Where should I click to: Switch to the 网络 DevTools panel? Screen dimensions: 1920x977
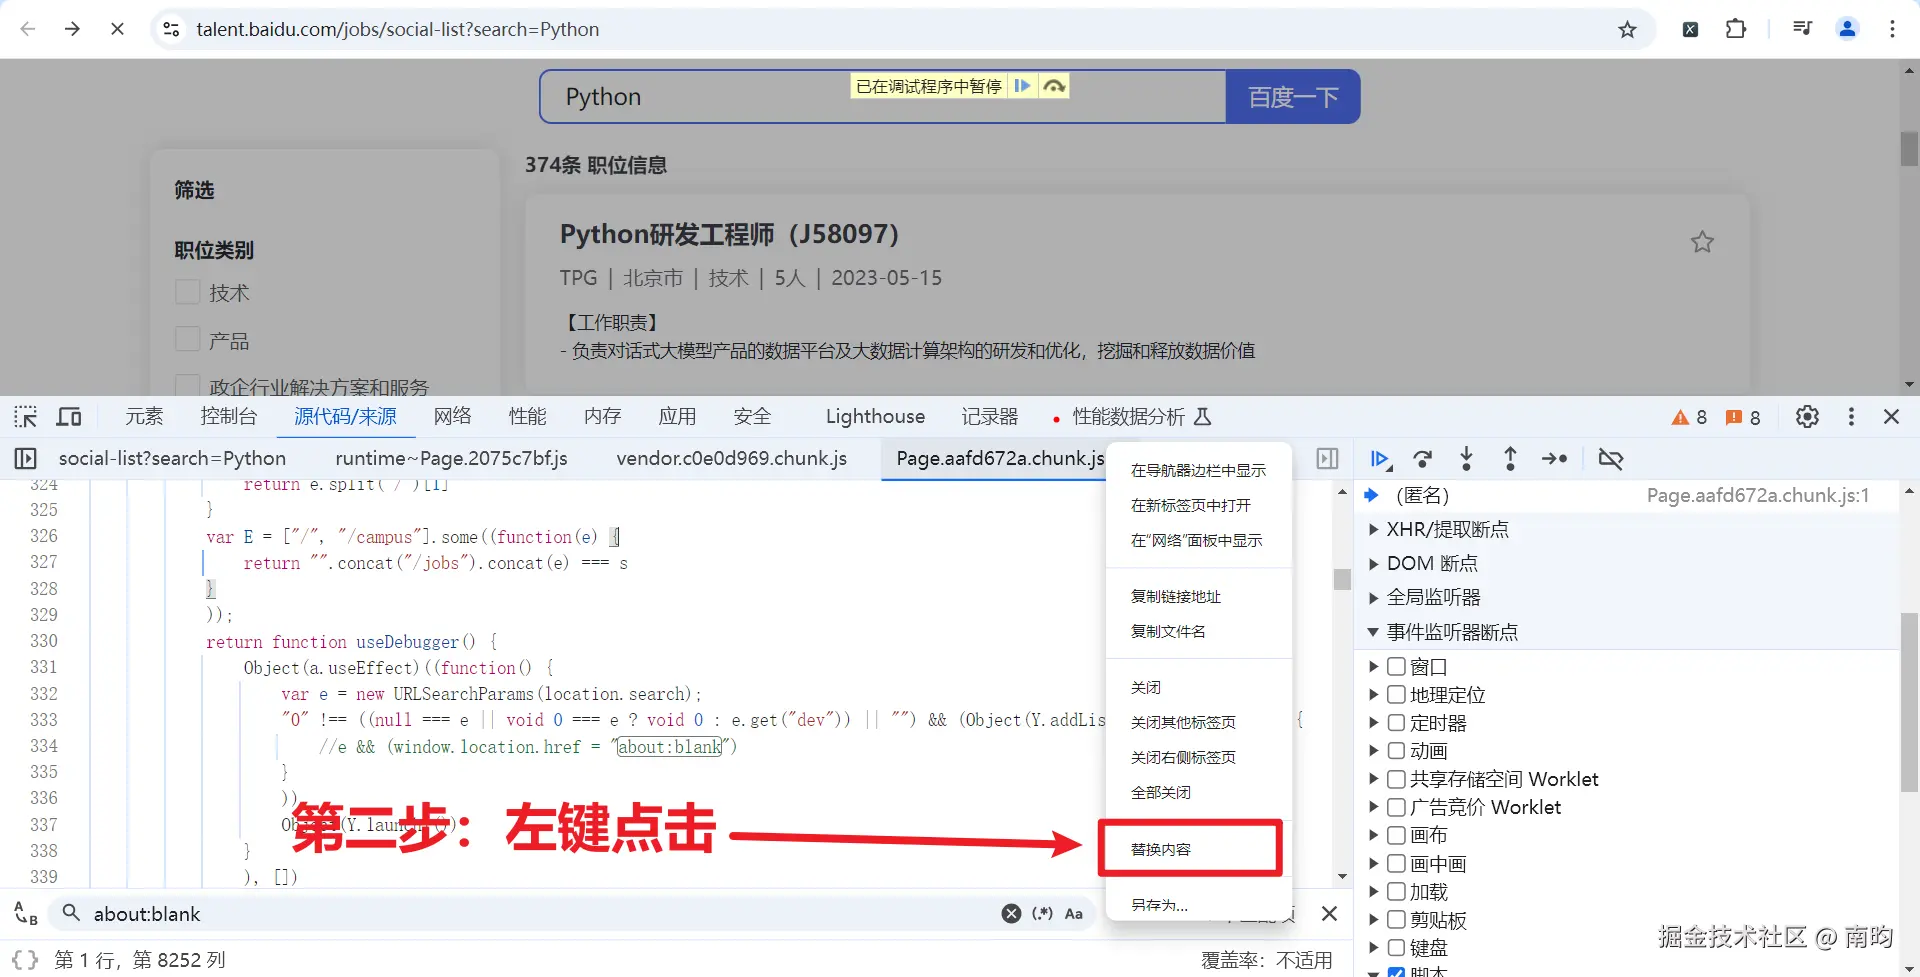[452, 417]
